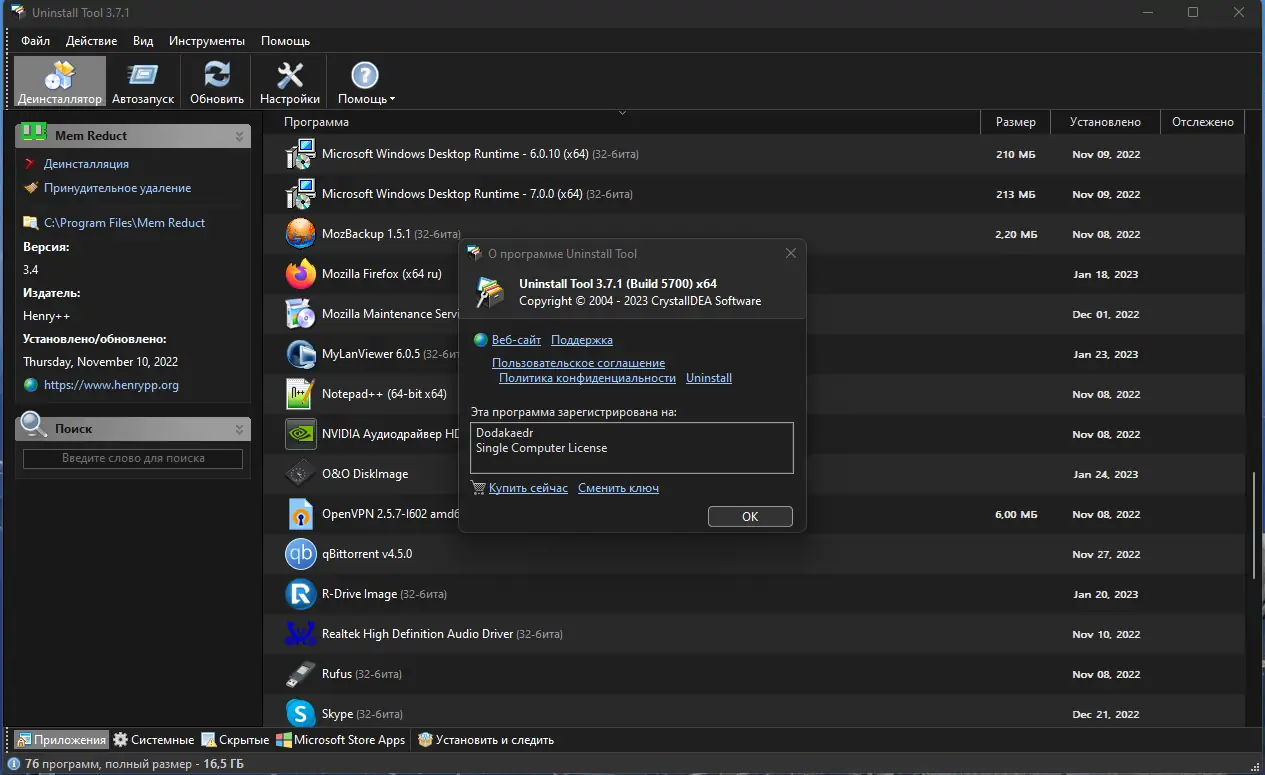Click the Dodakaedr registration text box

[631, 447]
